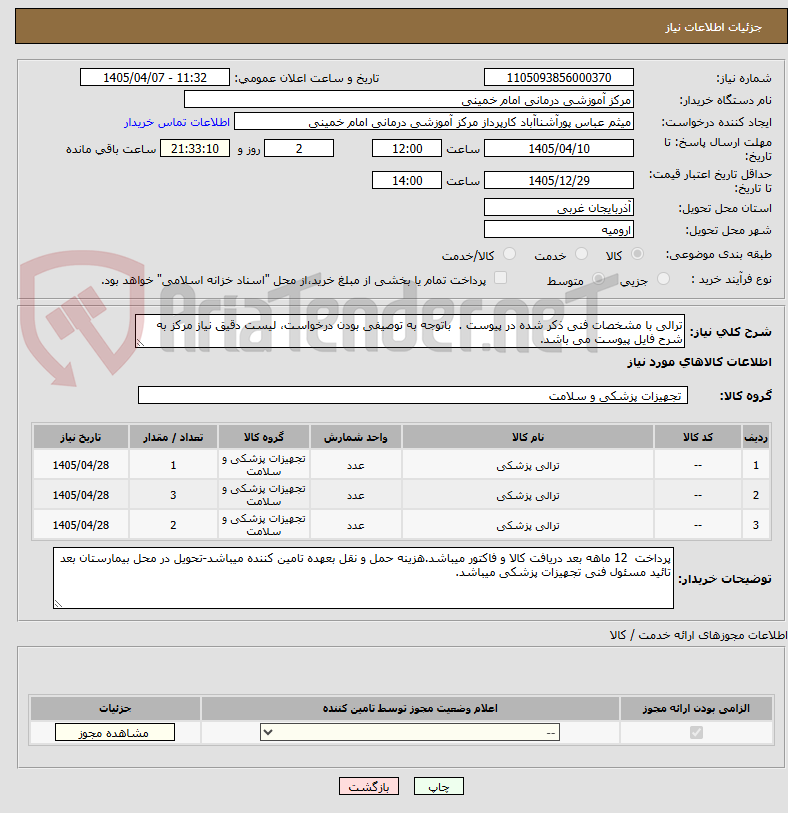Click the general need description text area

tap(410, 331)
